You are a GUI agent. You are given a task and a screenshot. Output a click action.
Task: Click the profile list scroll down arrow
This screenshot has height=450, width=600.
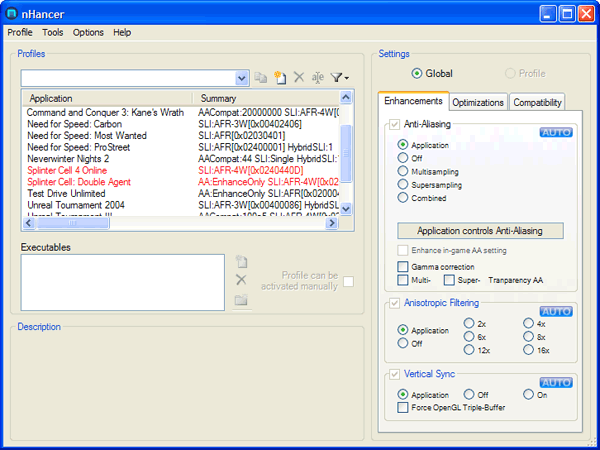[346, 209]
